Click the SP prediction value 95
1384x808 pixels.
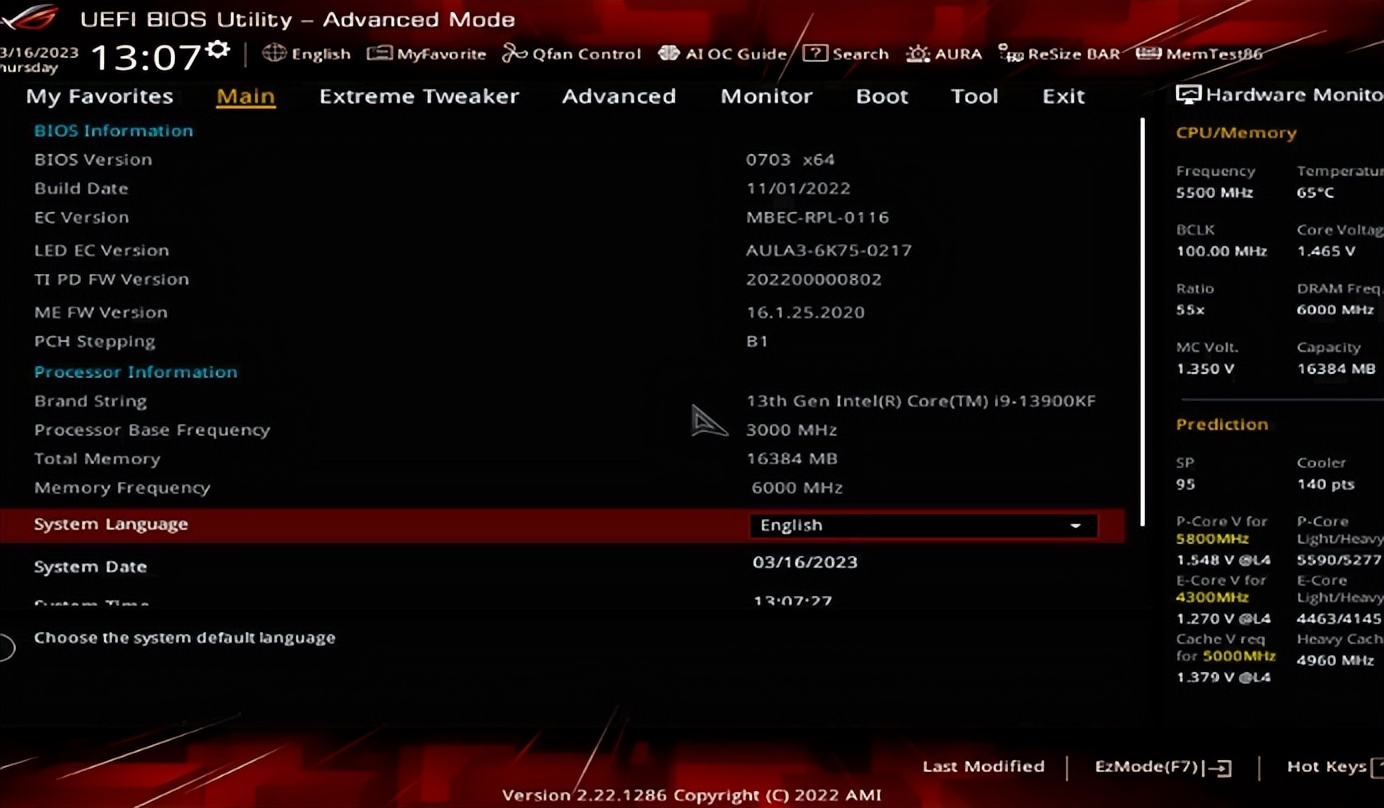[1186, 484]
